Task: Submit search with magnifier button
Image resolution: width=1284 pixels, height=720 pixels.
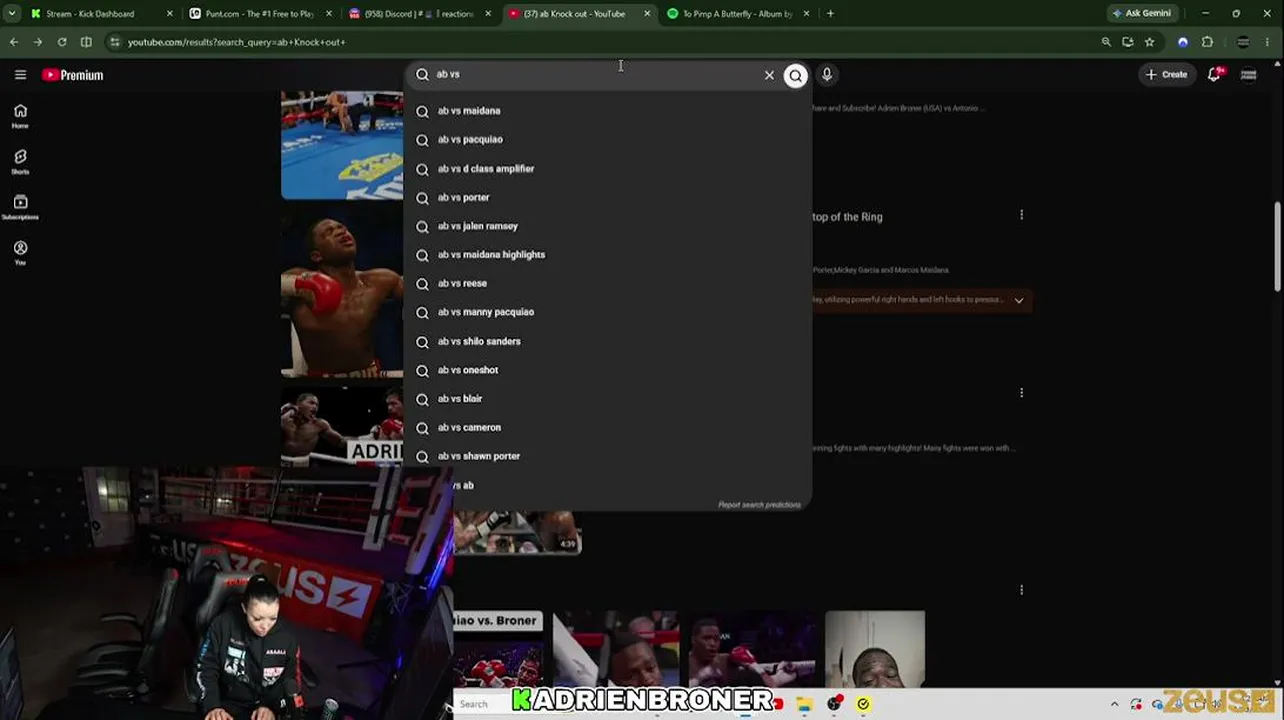Action: (x=795, y=75)
